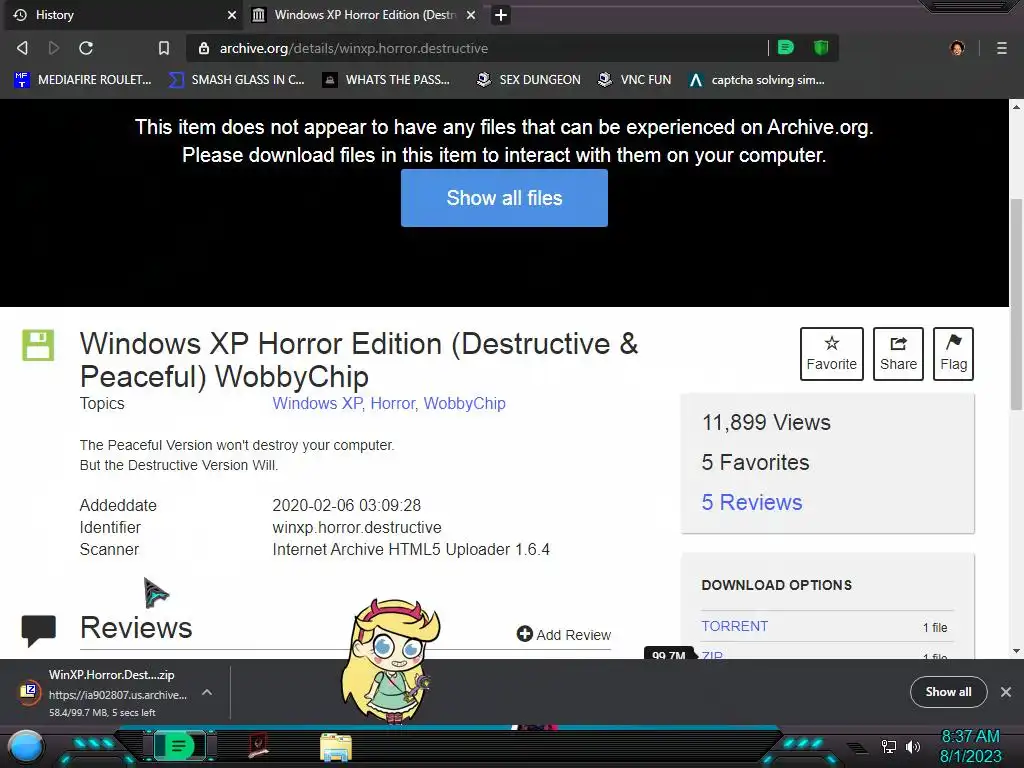The width and height of the screenshot is (1024, 768).
Task: Open the Horror topic link
Action: (392, 404)
